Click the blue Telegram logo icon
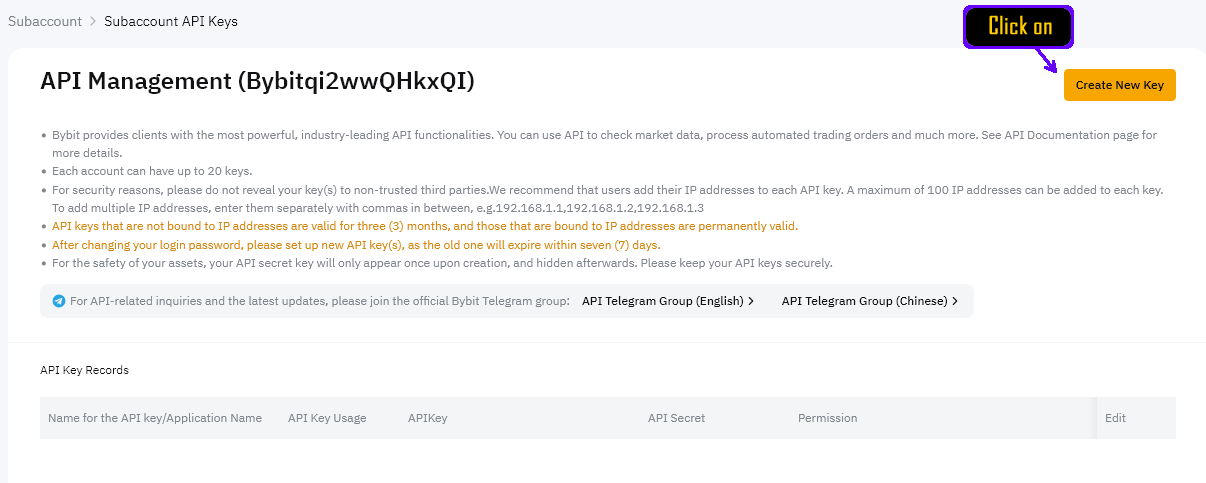Screen dimensions: 1206x483 [x=59, y=301]
